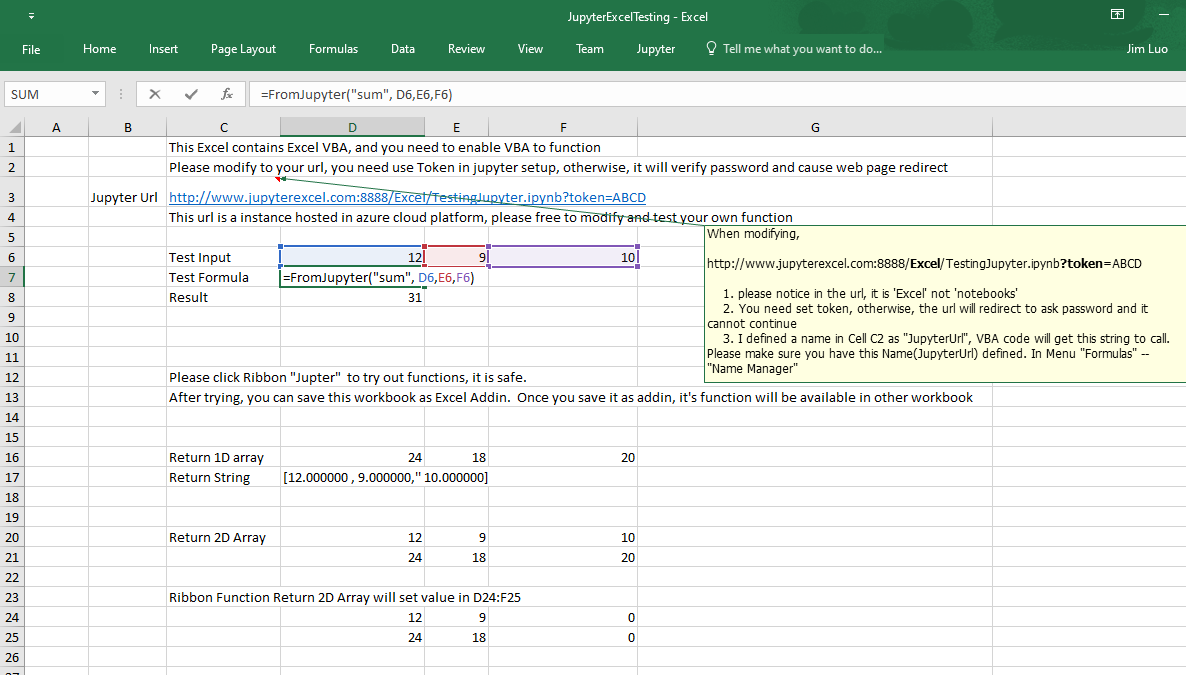
Task: Open Customize Quick Access Toolbar dropdown
Action: click(x=31, y=17)
